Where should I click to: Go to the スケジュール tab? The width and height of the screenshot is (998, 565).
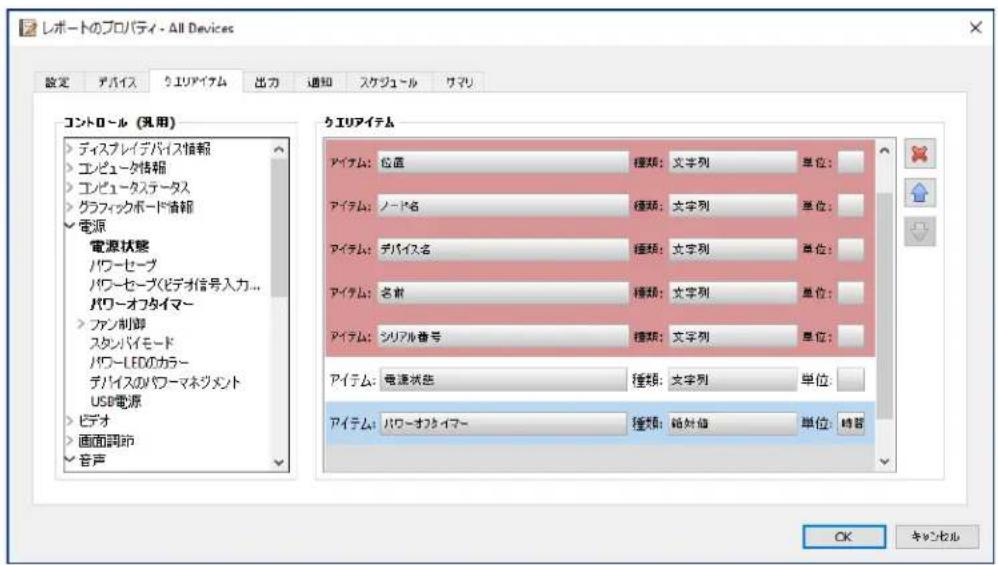pos(388,82)
